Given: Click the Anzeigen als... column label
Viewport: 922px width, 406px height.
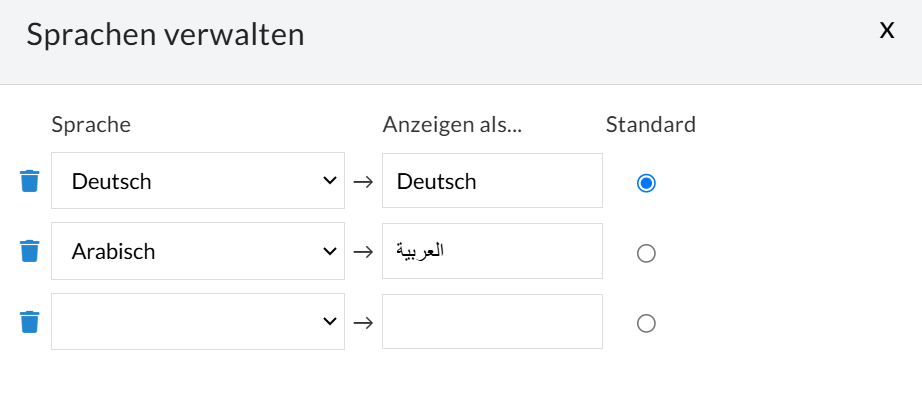Looking at the screenshot, I should pyautogui.click(x=453, y=125).
